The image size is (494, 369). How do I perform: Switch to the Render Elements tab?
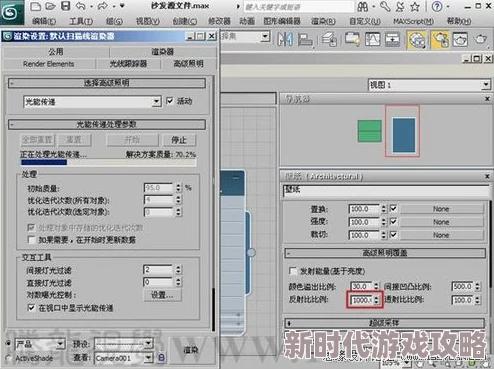pos(49,64)
